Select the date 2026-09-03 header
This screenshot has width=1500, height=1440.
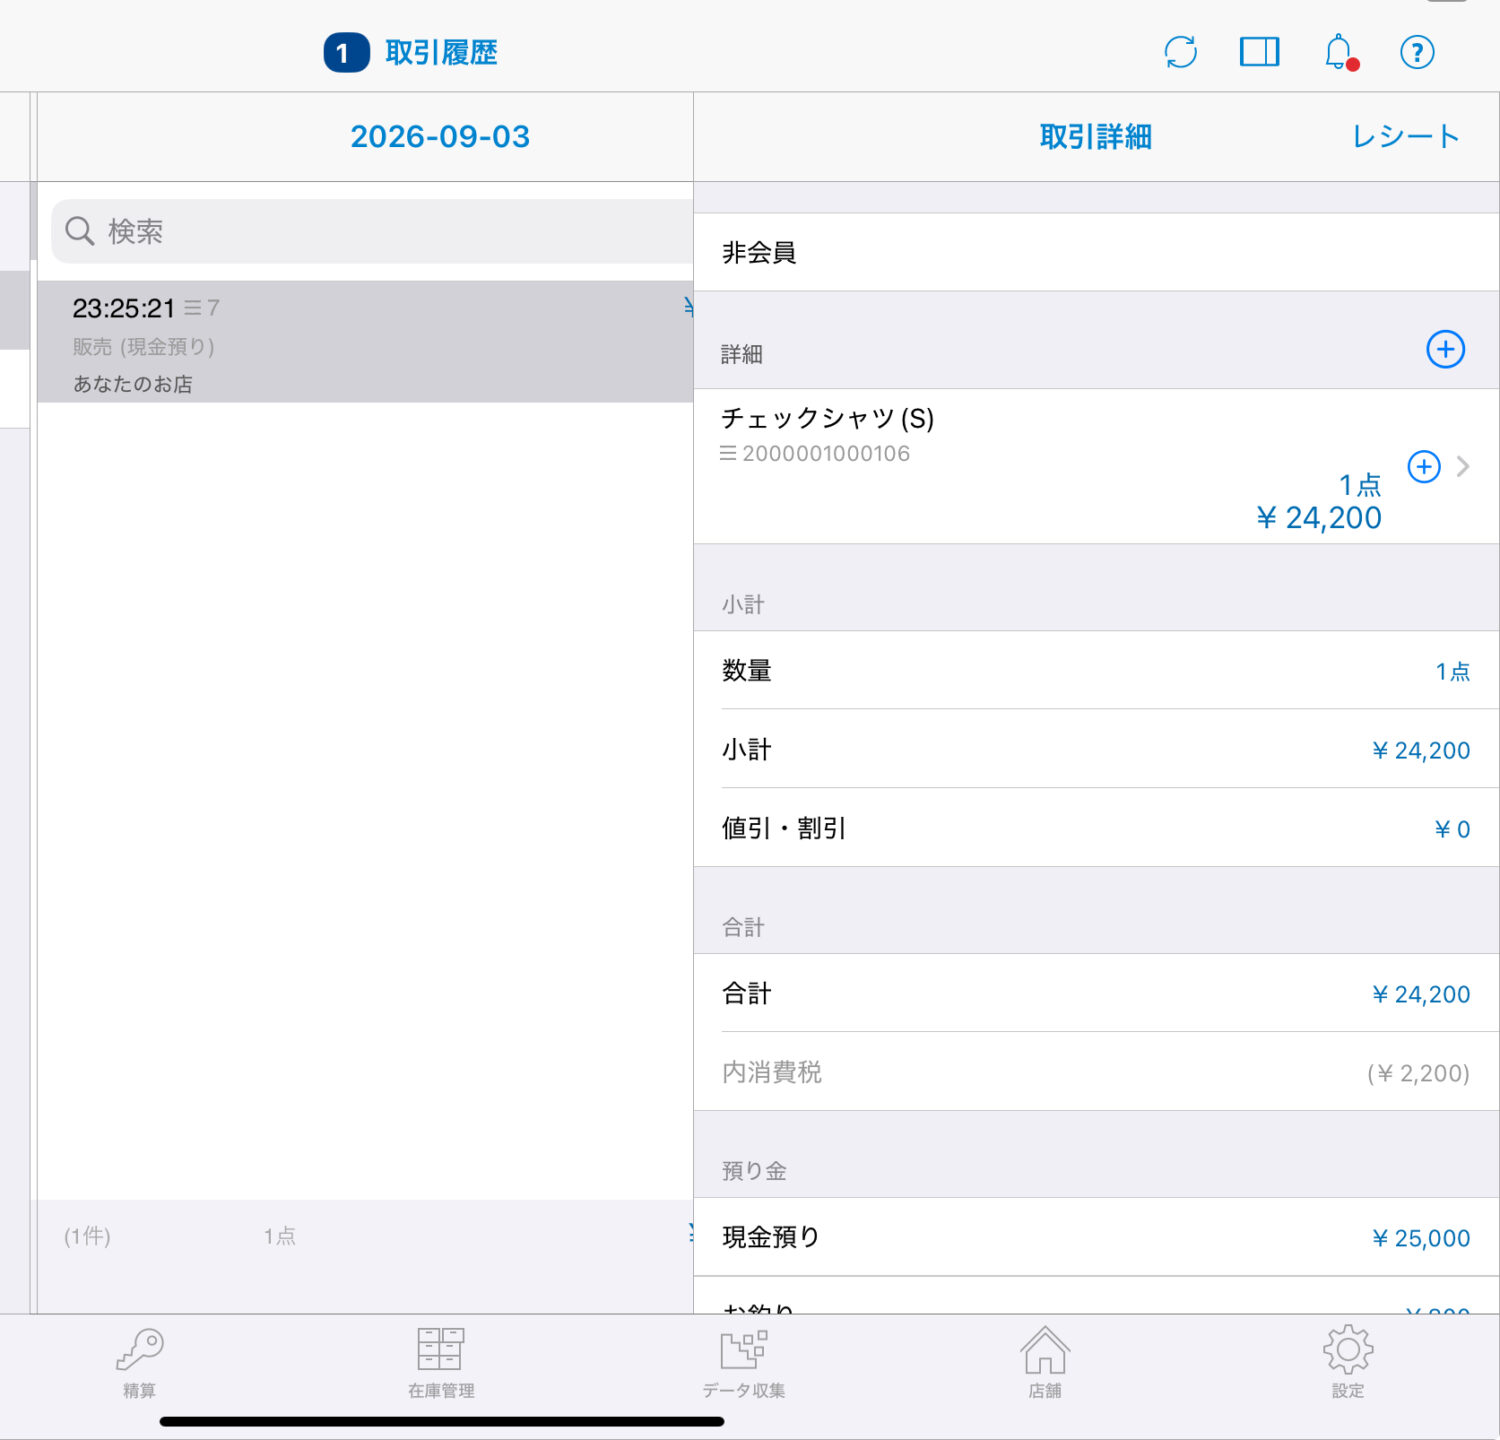click(440, 137)
